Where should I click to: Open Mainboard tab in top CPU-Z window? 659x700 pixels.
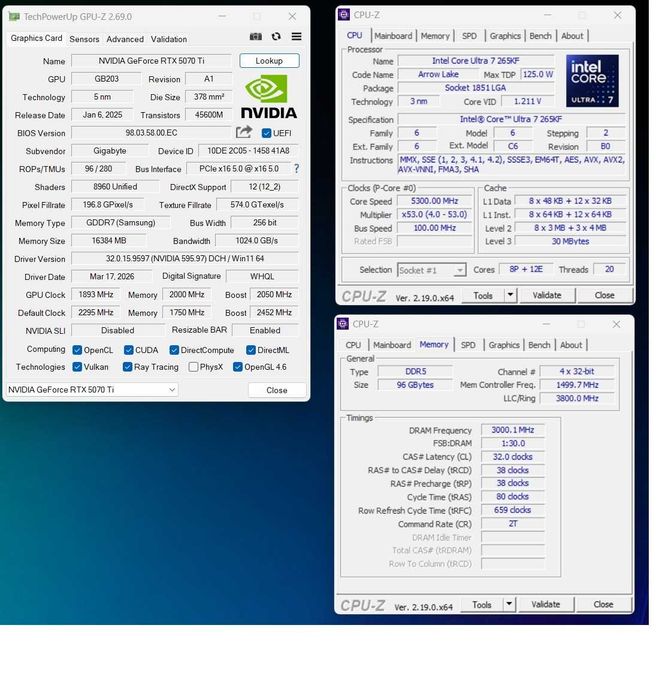[393, 36]
